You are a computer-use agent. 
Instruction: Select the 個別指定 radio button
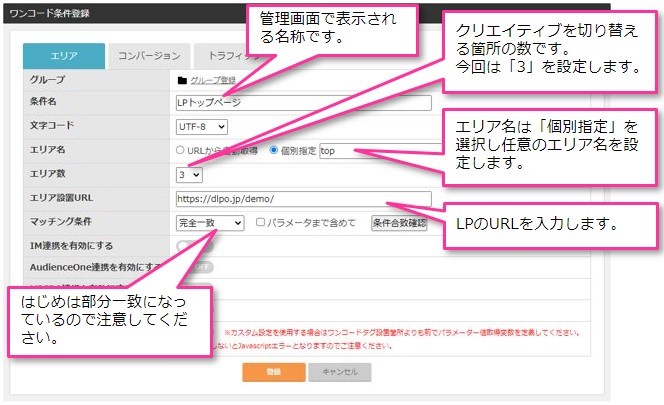pos(274,150)
